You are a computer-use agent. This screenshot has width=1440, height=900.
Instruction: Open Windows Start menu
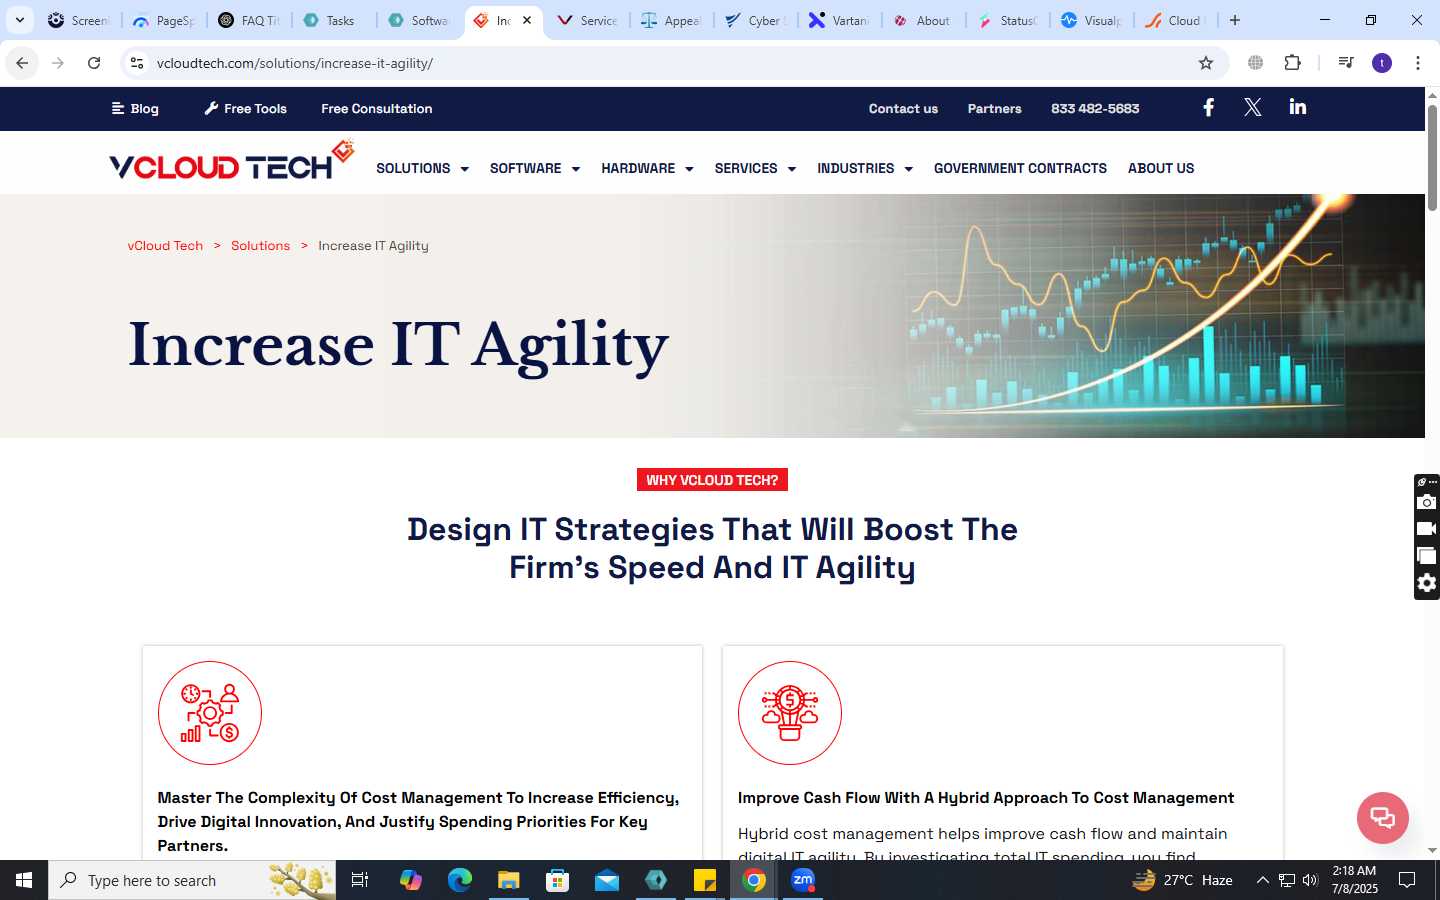pyautogui.click(x=24, y=880)
